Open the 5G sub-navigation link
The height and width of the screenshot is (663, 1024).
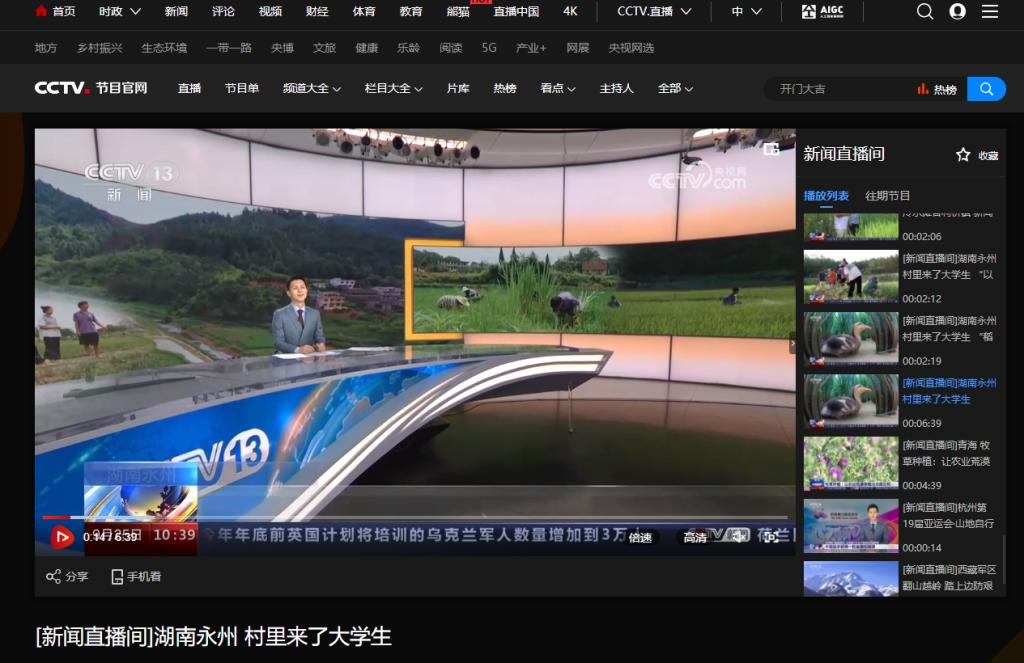[489, 48]
